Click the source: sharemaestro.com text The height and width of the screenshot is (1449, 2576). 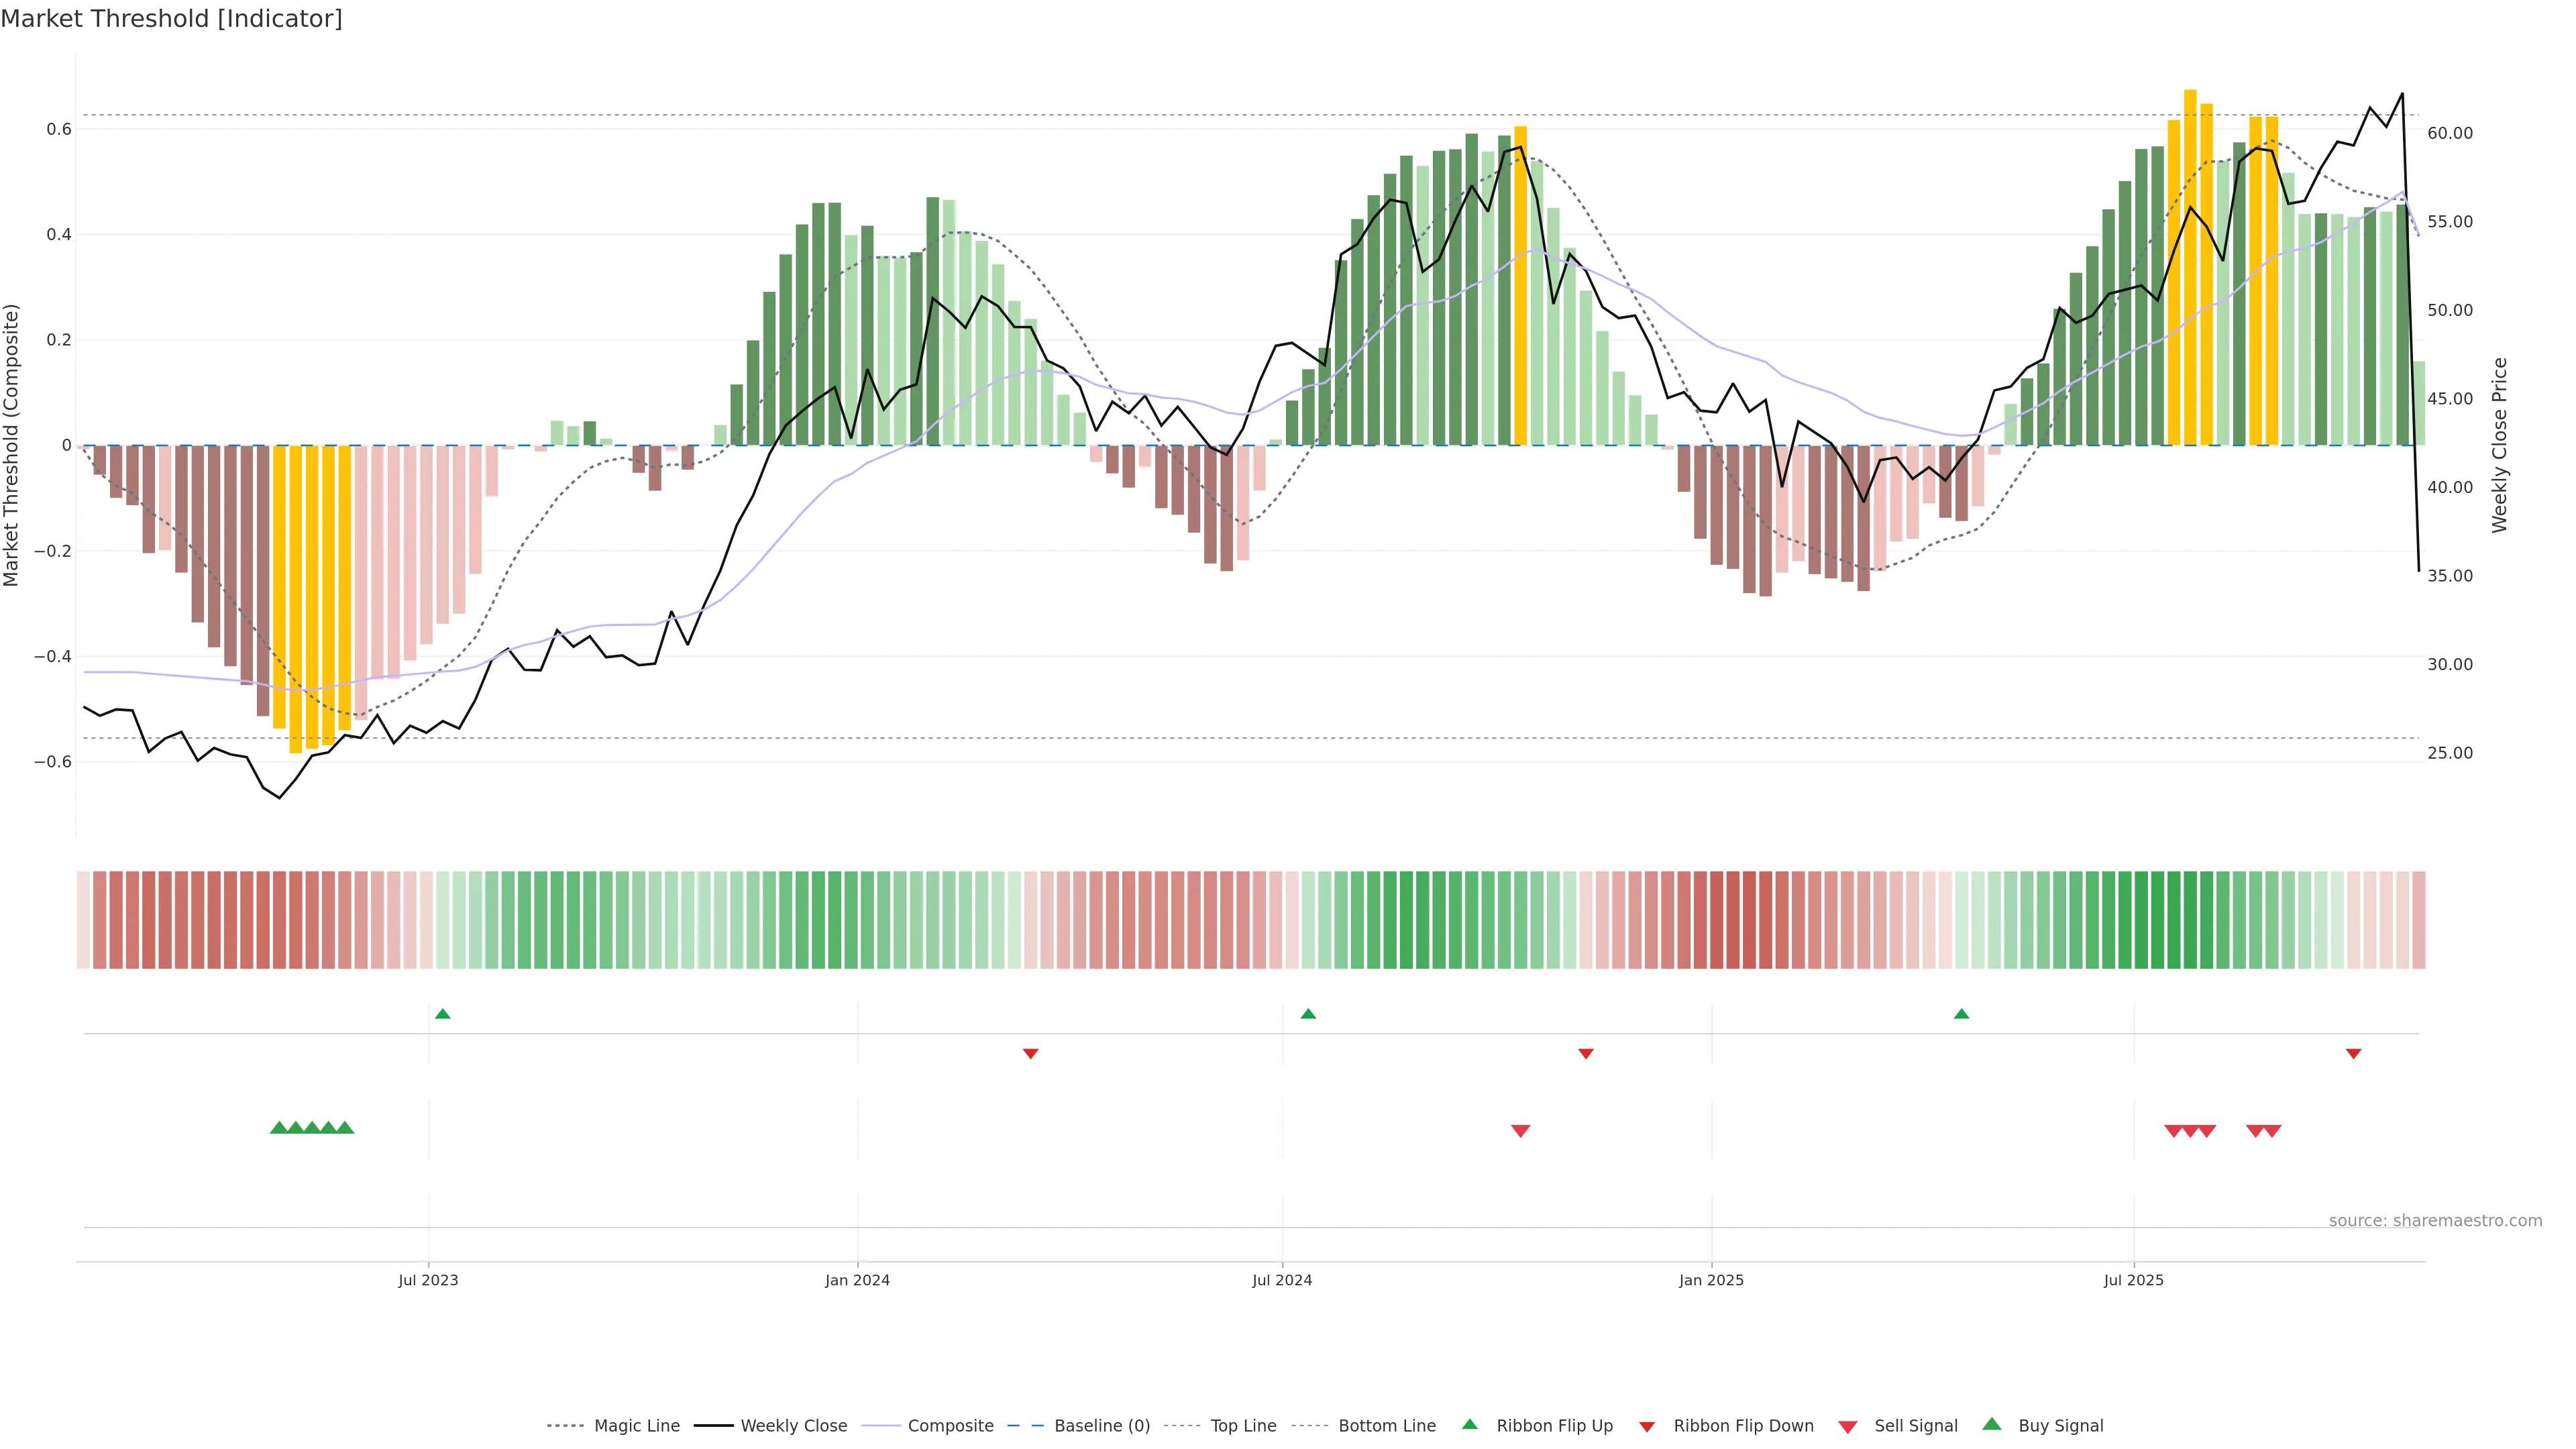(2435, 1221)
